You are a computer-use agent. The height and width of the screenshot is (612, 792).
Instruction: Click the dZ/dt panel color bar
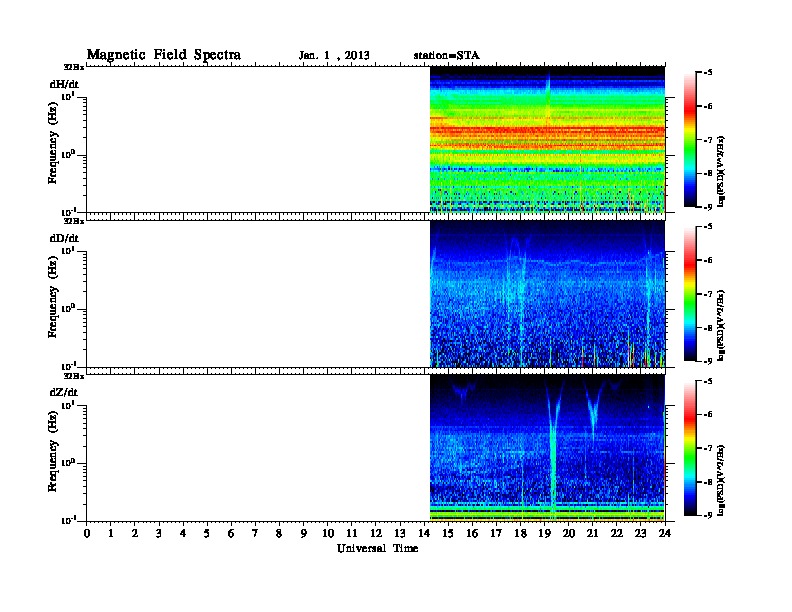click(690, 448)
